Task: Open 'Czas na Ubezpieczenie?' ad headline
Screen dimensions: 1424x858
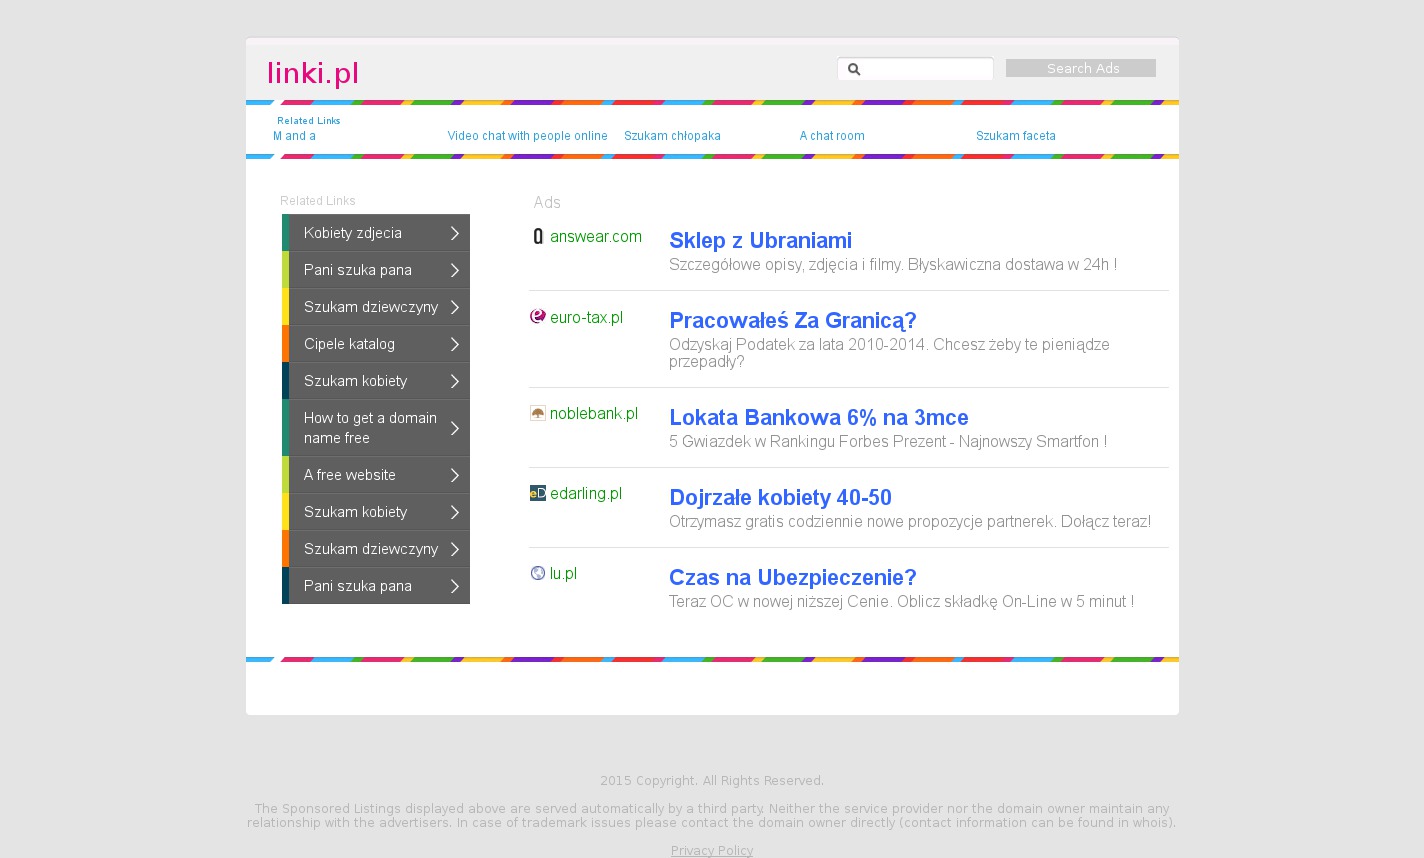Action: click(792, 578)
